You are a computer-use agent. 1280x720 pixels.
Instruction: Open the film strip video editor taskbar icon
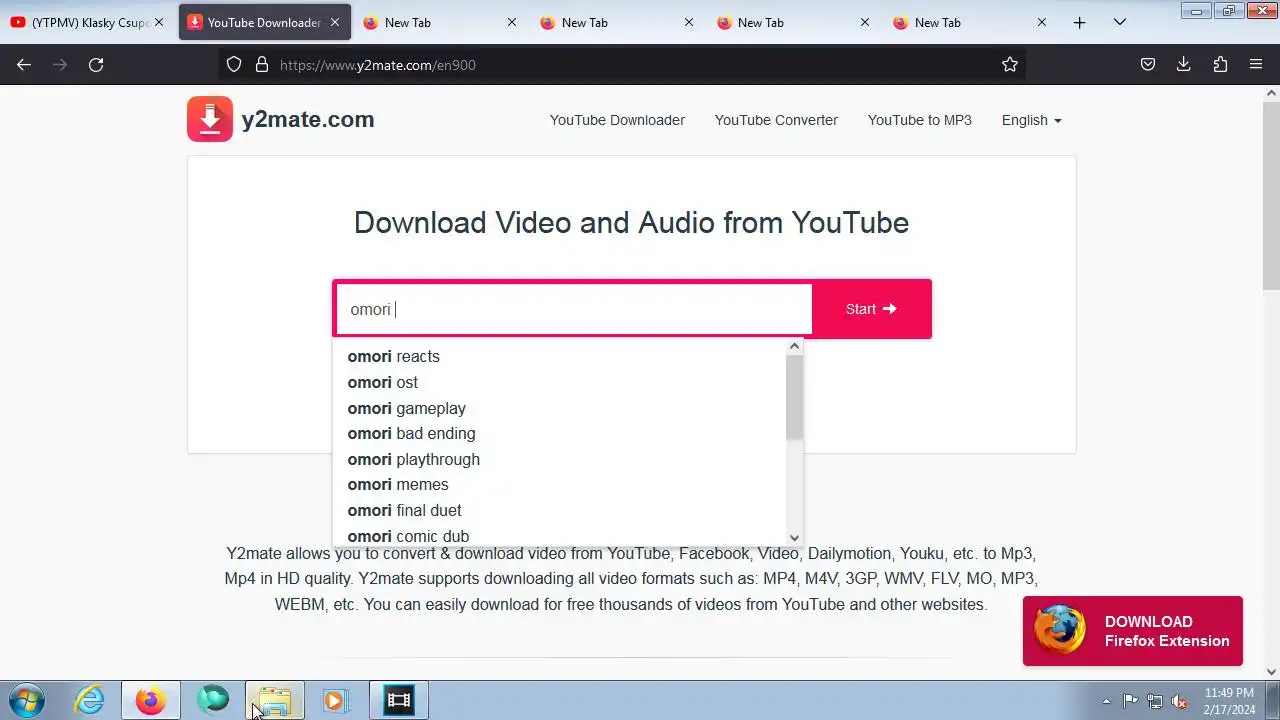pyautogui.click(x=399, y=700)
